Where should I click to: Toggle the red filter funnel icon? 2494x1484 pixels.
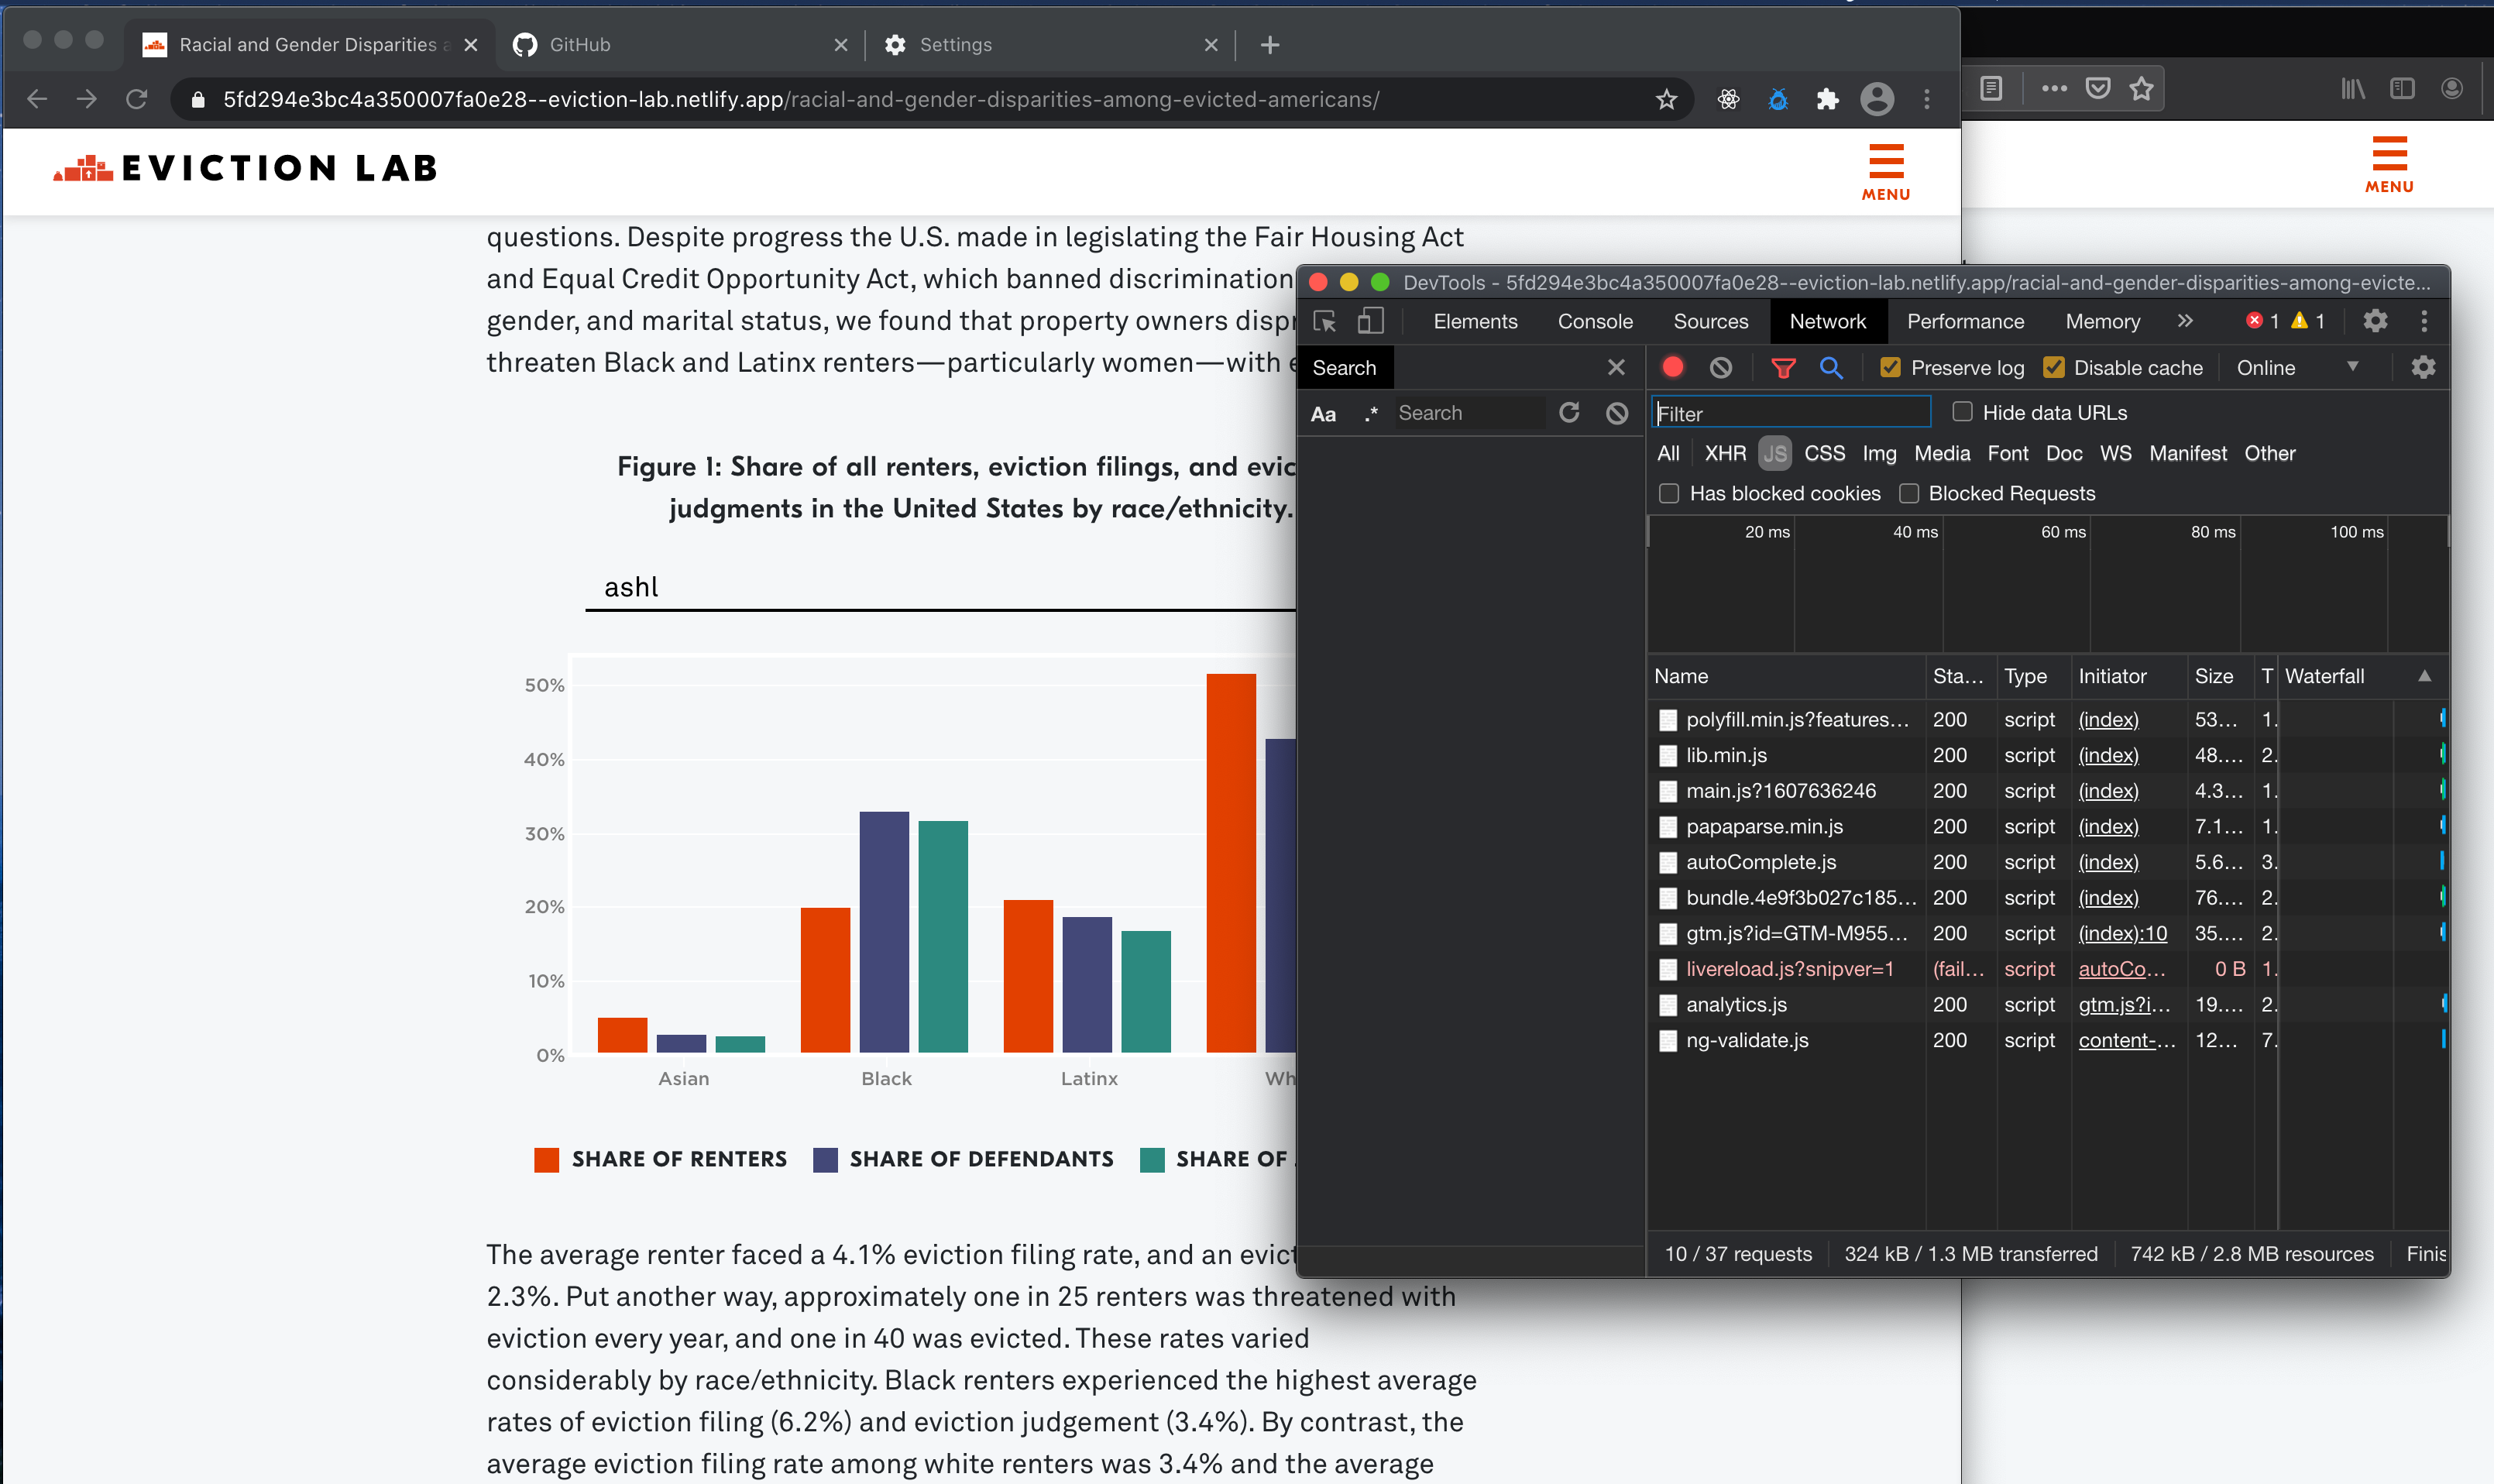[1782, 367]
